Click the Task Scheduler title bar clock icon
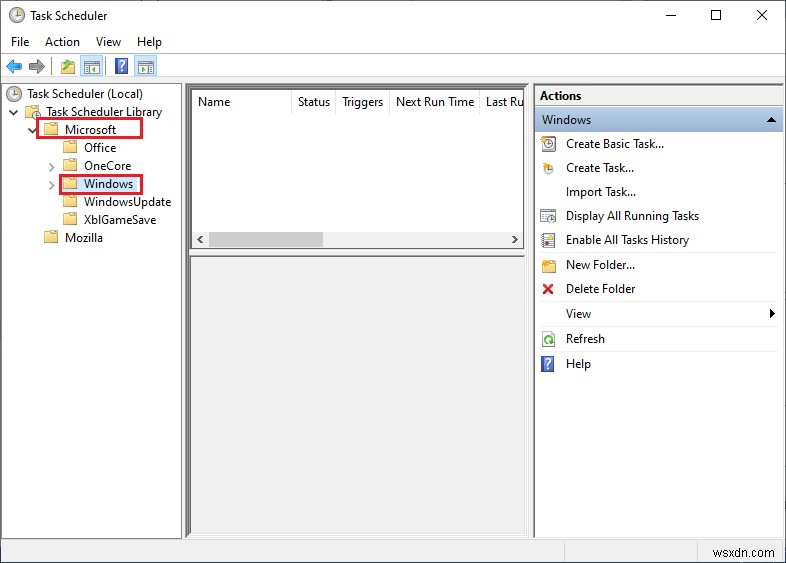786x563 pixels. (x=17, y=15)
